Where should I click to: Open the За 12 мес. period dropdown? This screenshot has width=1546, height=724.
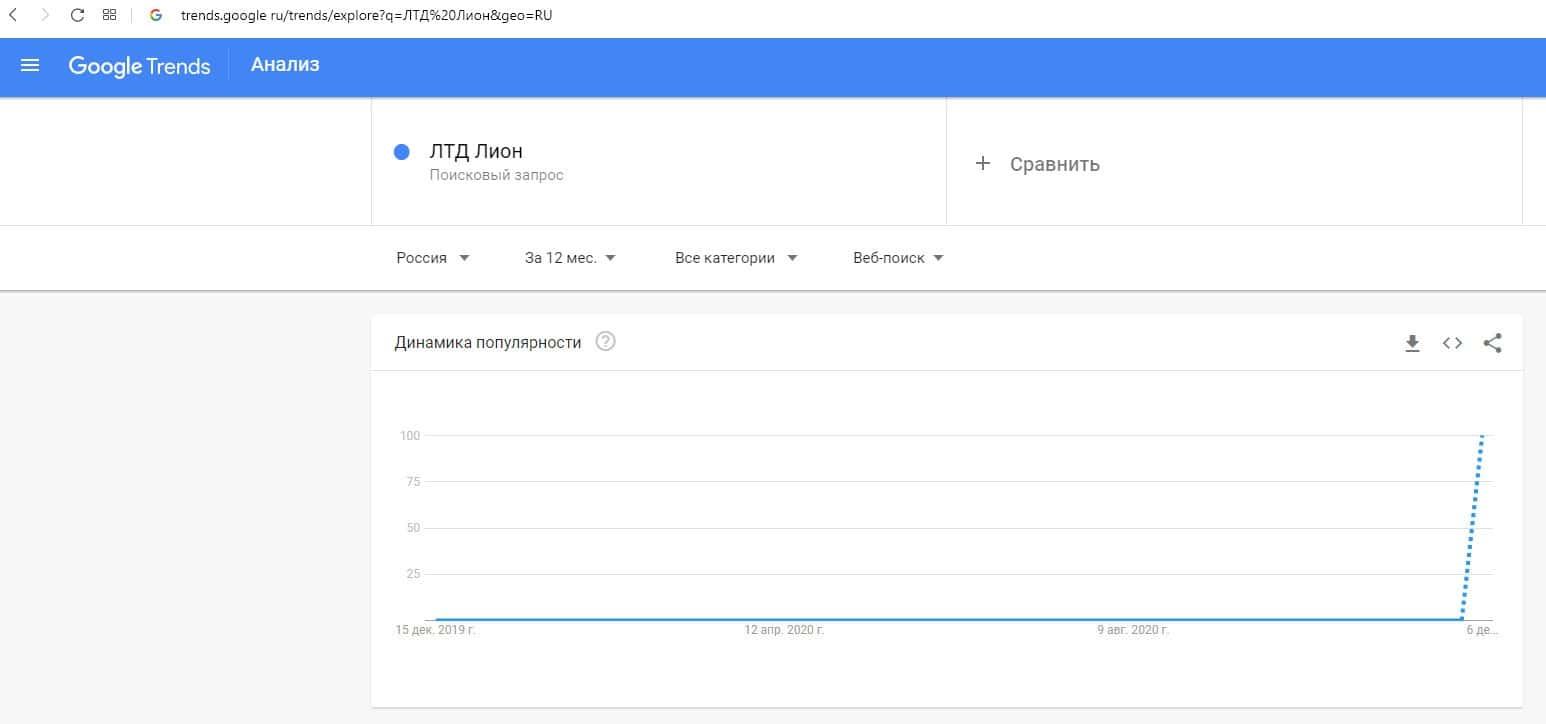[570, 258]
